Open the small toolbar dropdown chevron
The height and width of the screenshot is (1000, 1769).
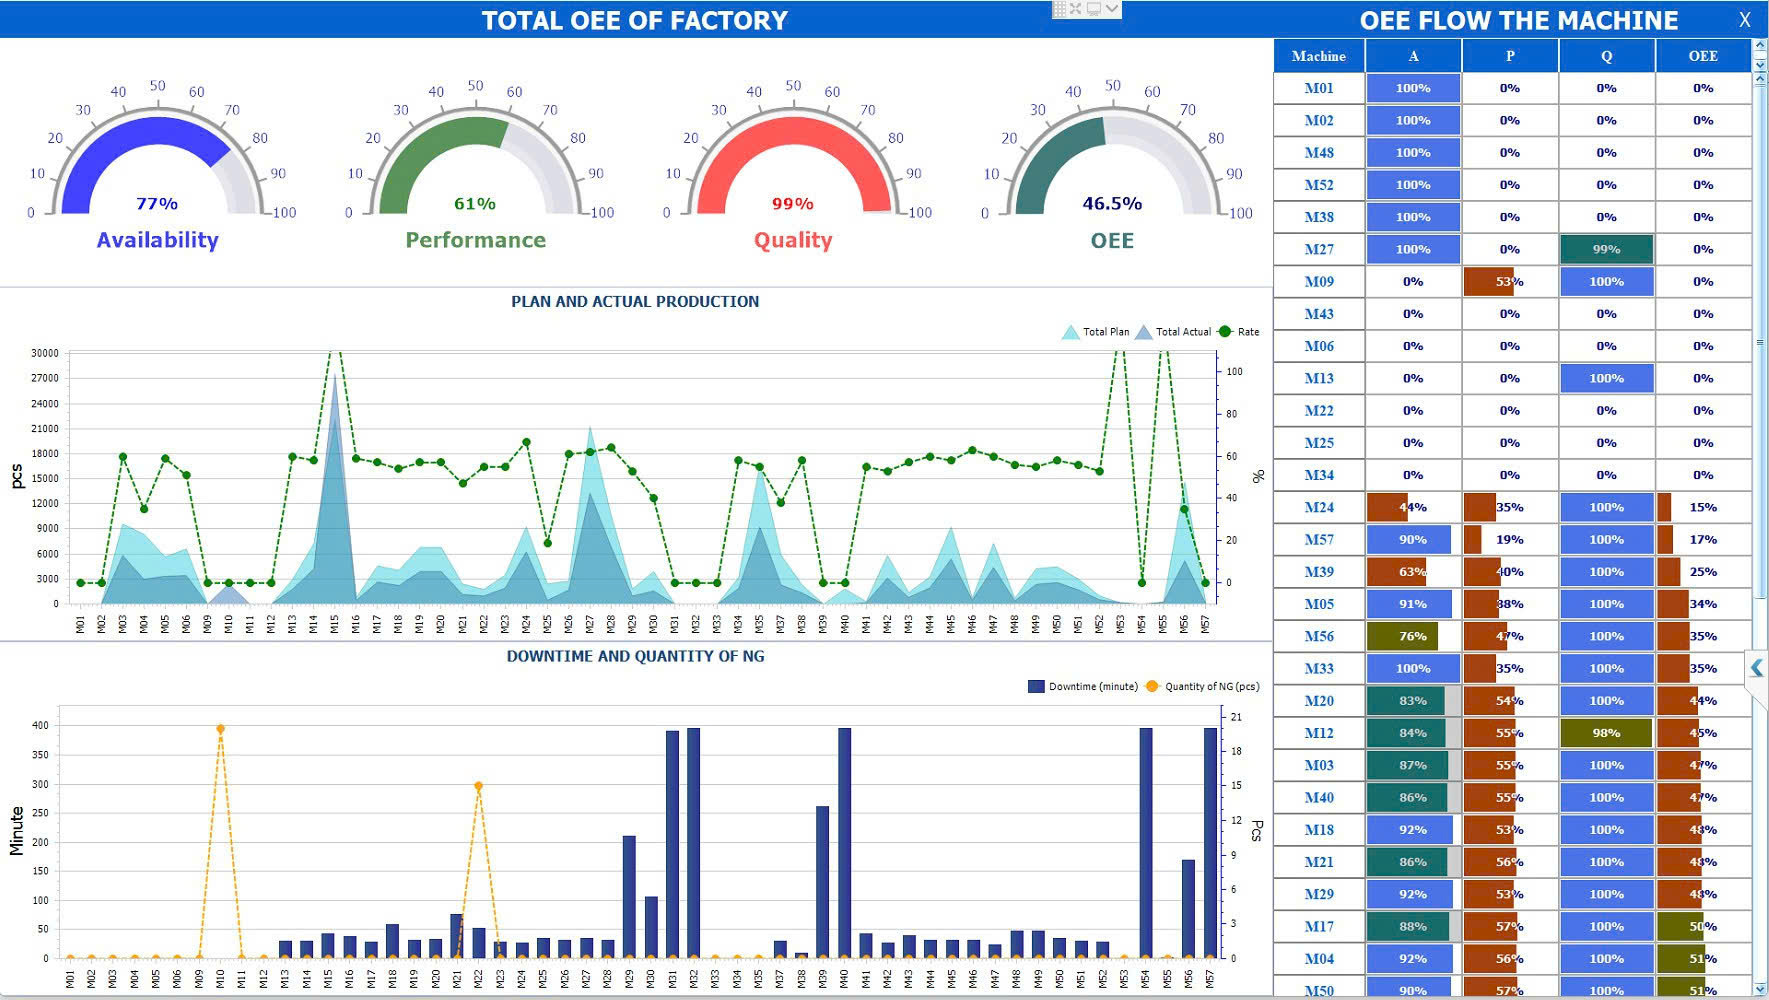tap(1112, 9)
